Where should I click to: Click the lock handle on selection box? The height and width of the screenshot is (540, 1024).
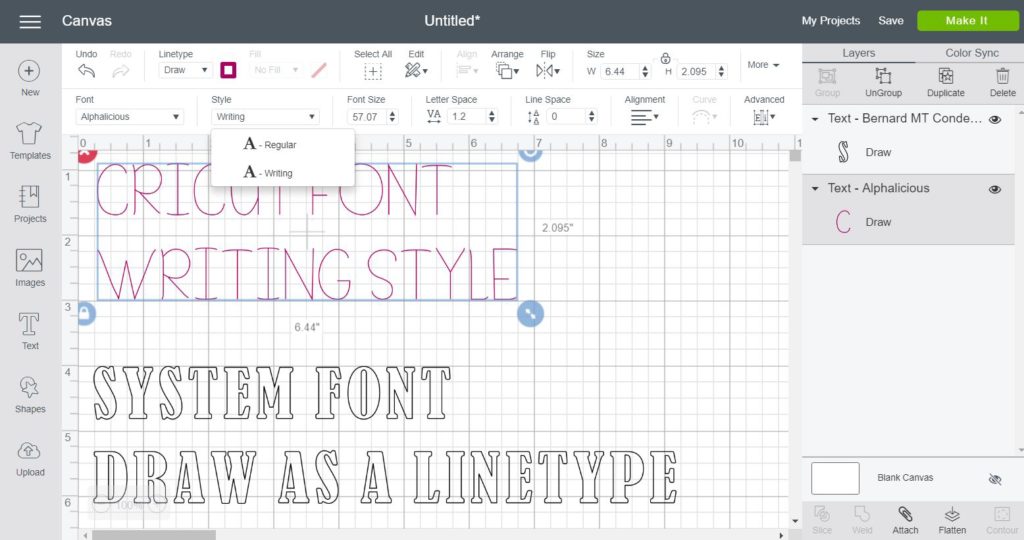pyautogui.click(x=86, y=313)
